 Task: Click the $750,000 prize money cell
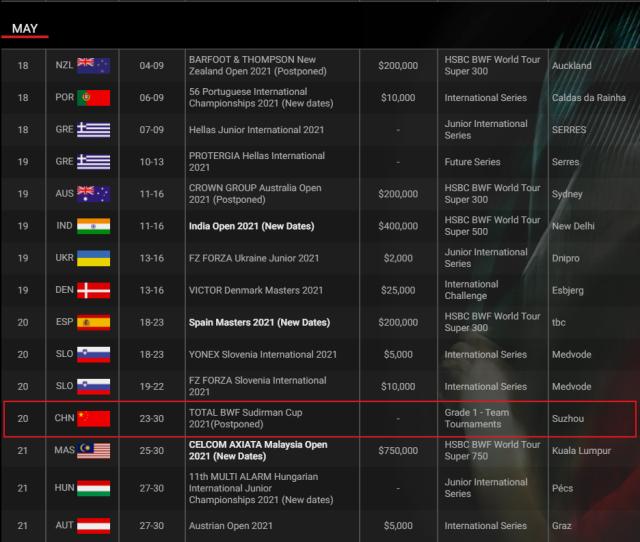click(x=397, y=451)
